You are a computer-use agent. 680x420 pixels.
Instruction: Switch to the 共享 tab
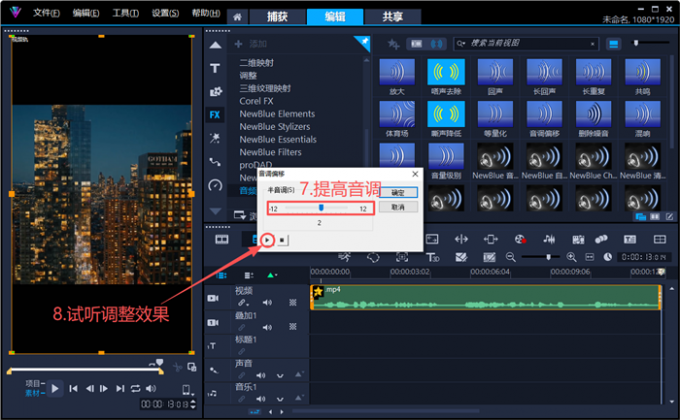click(x=392, y=16)
